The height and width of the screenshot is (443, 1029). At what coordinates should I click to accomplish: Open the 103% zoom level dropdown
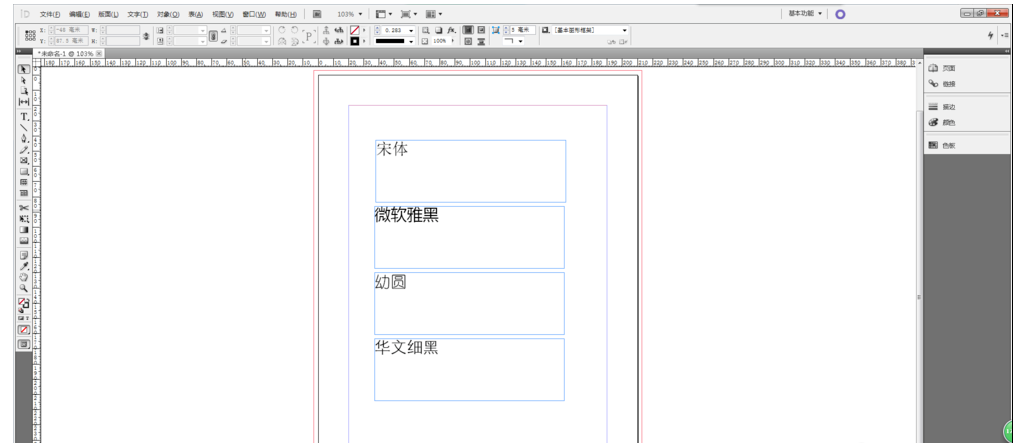click(351, 14)
